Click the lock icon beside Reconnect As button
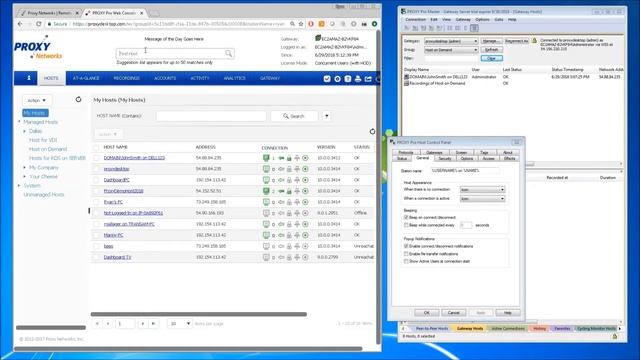This screenshot has width=640, height=360. [534, 41]
